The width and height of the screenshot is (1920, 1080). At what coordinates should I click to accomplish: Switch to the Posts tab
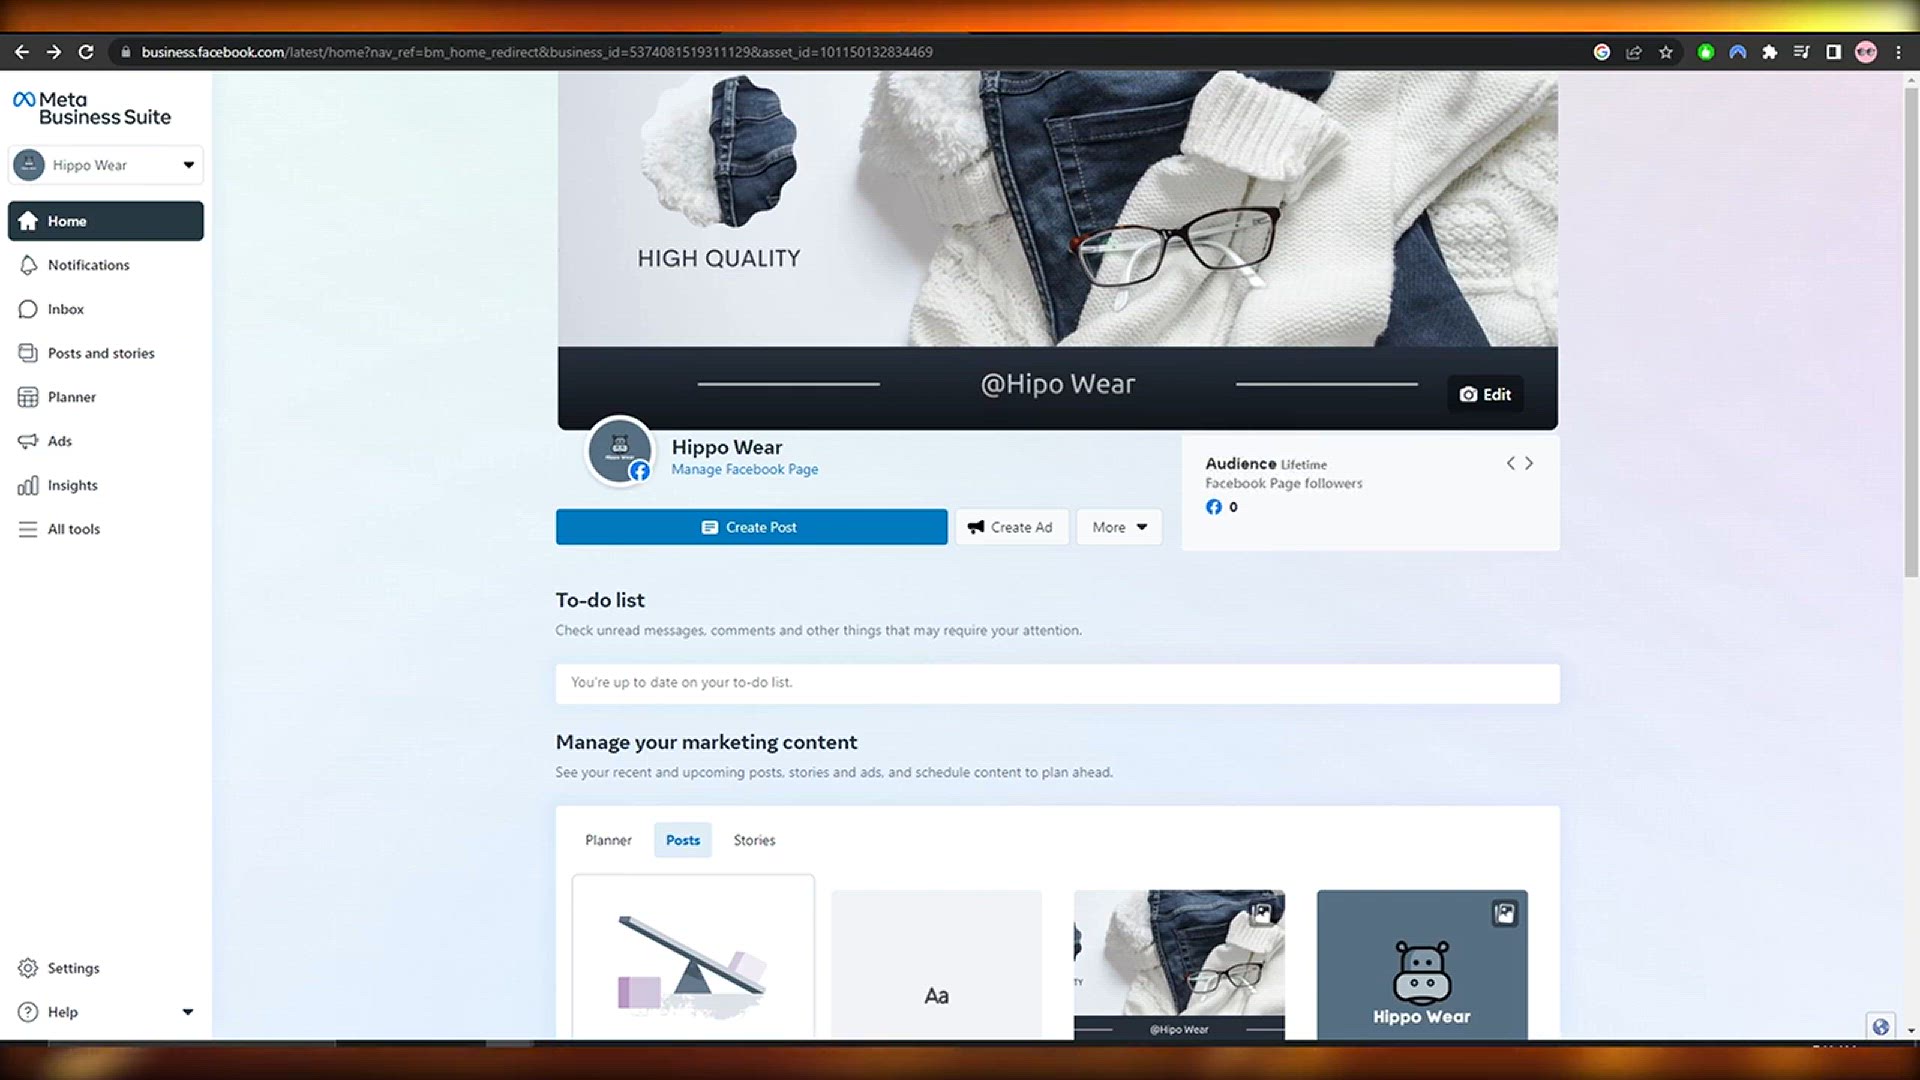[683, 840]
